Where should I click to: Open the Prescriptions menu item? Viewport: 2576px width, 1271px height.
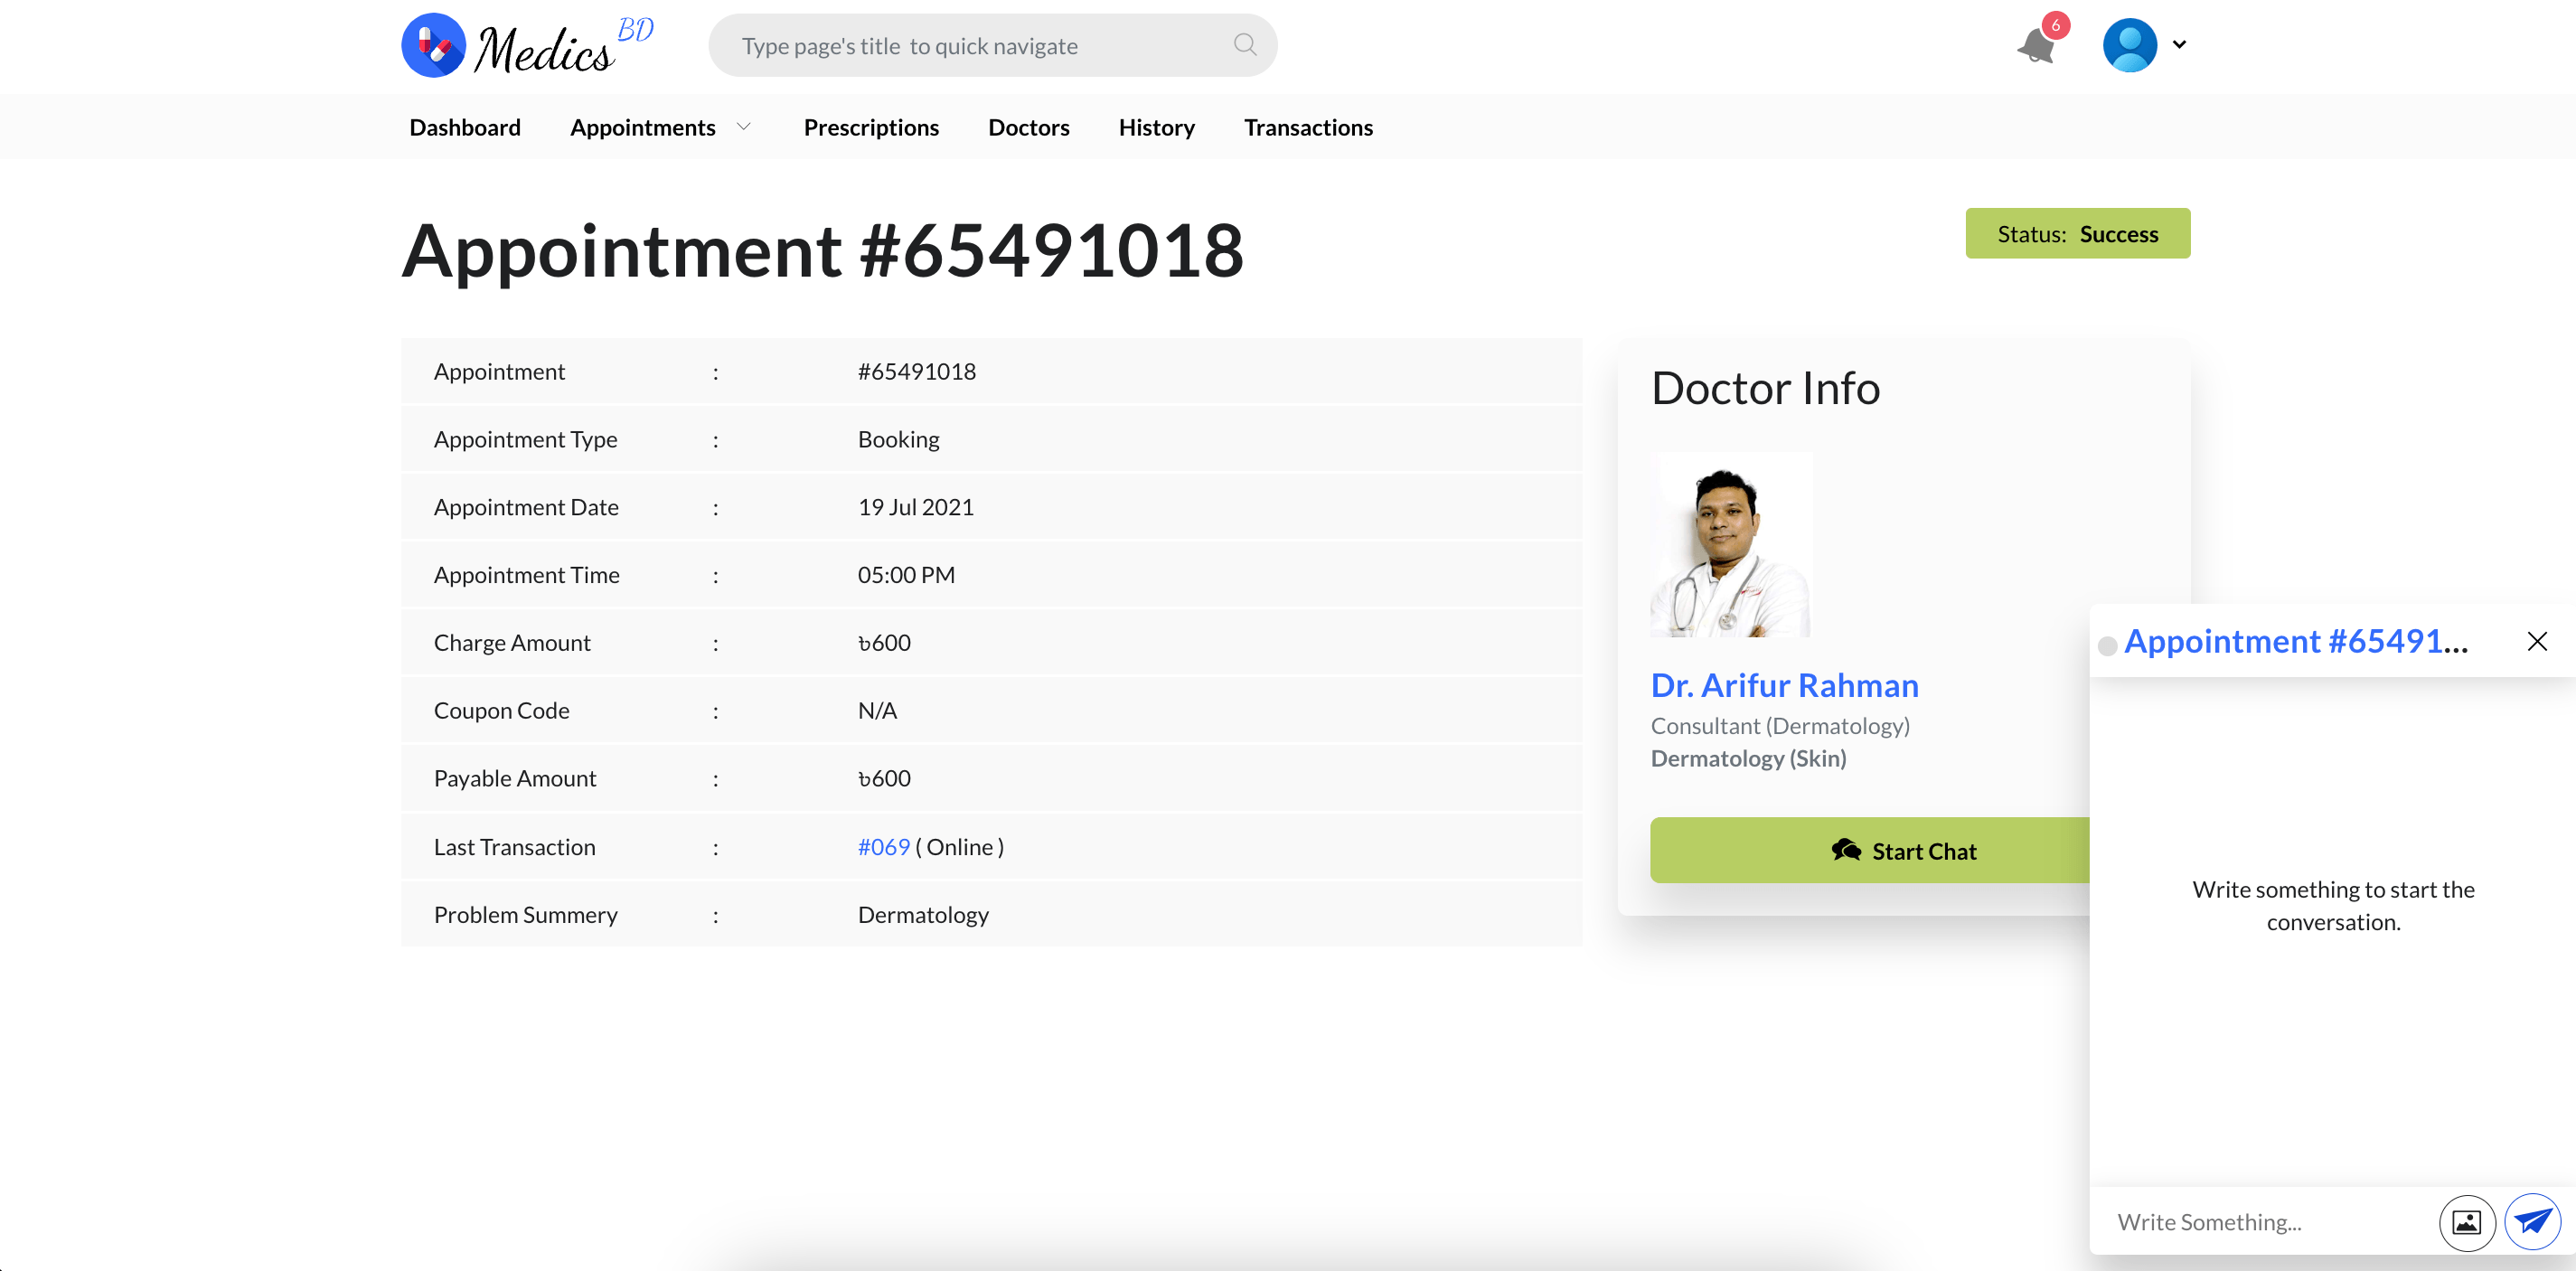pos(870,127)
